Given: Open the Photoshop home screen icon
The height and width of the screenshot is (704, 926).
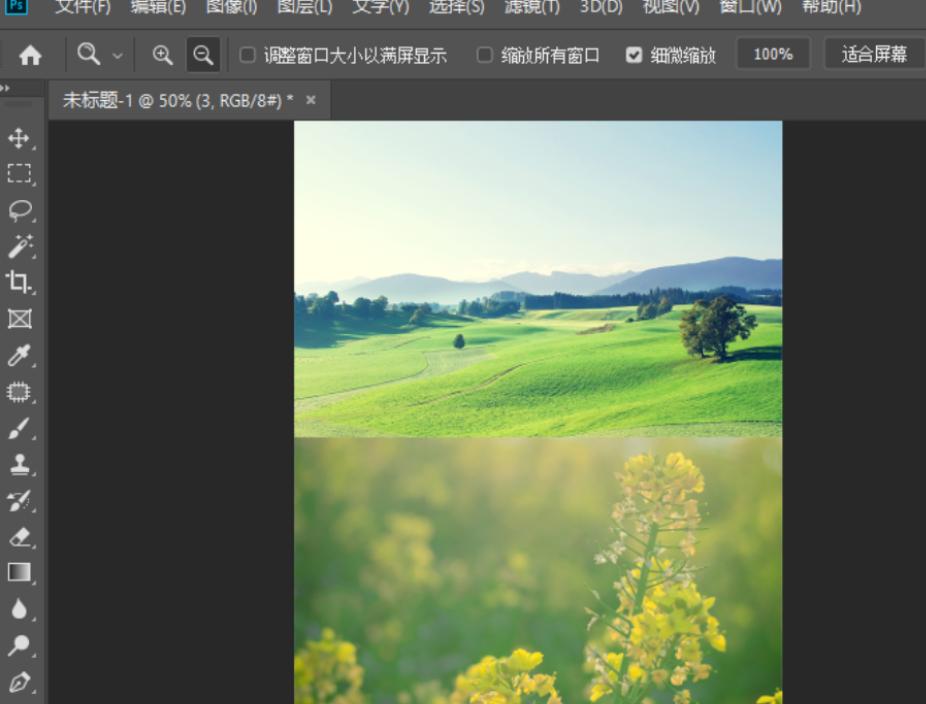Looking at the screenshot, I should click(x=30, y=53).
